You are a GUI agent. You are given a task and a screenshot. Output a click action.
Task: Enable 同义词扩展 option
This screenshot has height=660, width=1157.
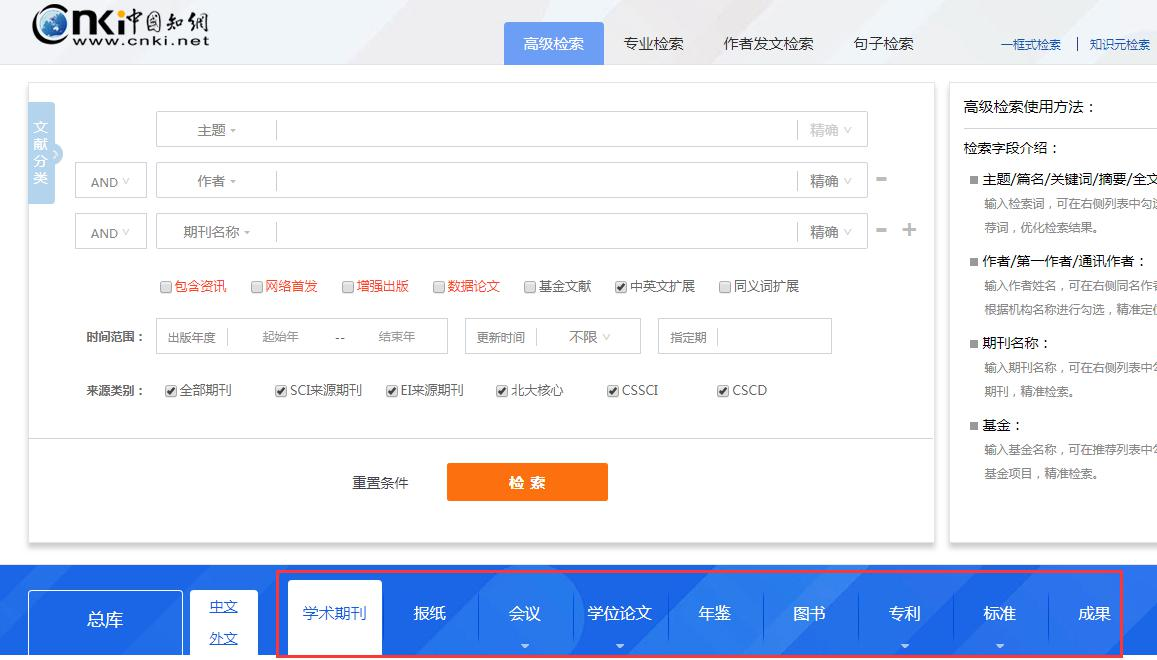click(x=724, y=287)
